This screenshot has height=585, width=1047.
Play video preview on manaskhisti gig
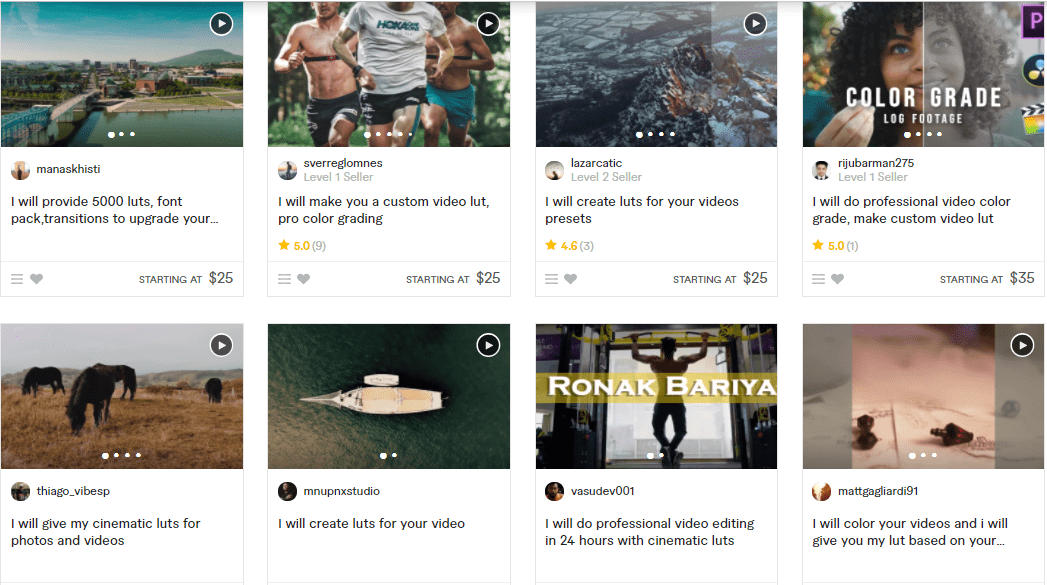221,24
